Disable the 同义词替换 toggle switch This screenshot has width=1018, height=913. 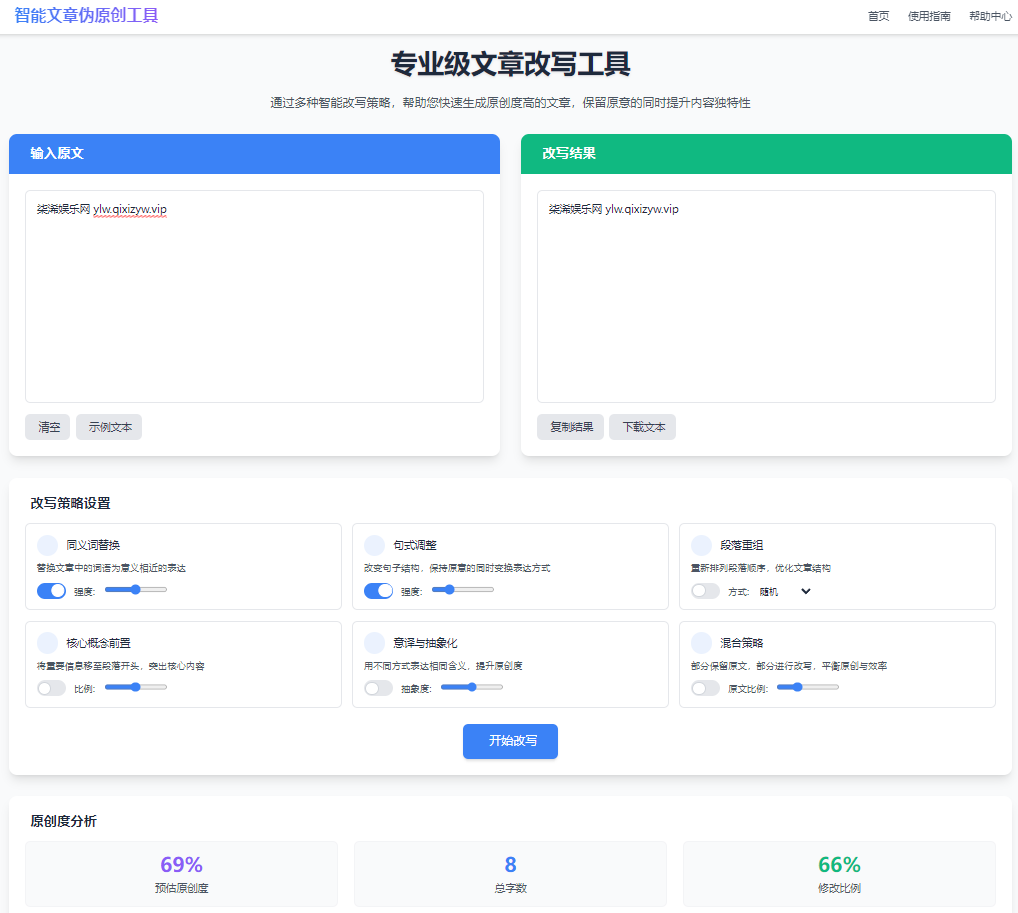tap(51, 591)
